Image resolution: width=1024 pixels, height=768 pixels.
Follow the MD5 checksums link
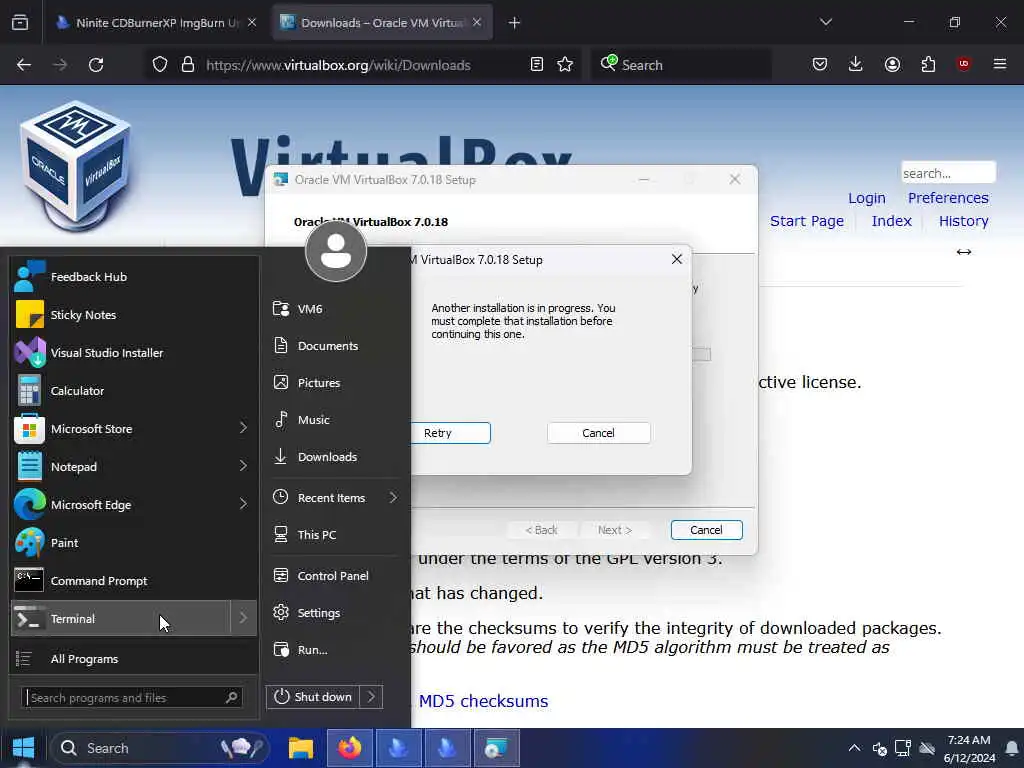click(x=483, y=701)
